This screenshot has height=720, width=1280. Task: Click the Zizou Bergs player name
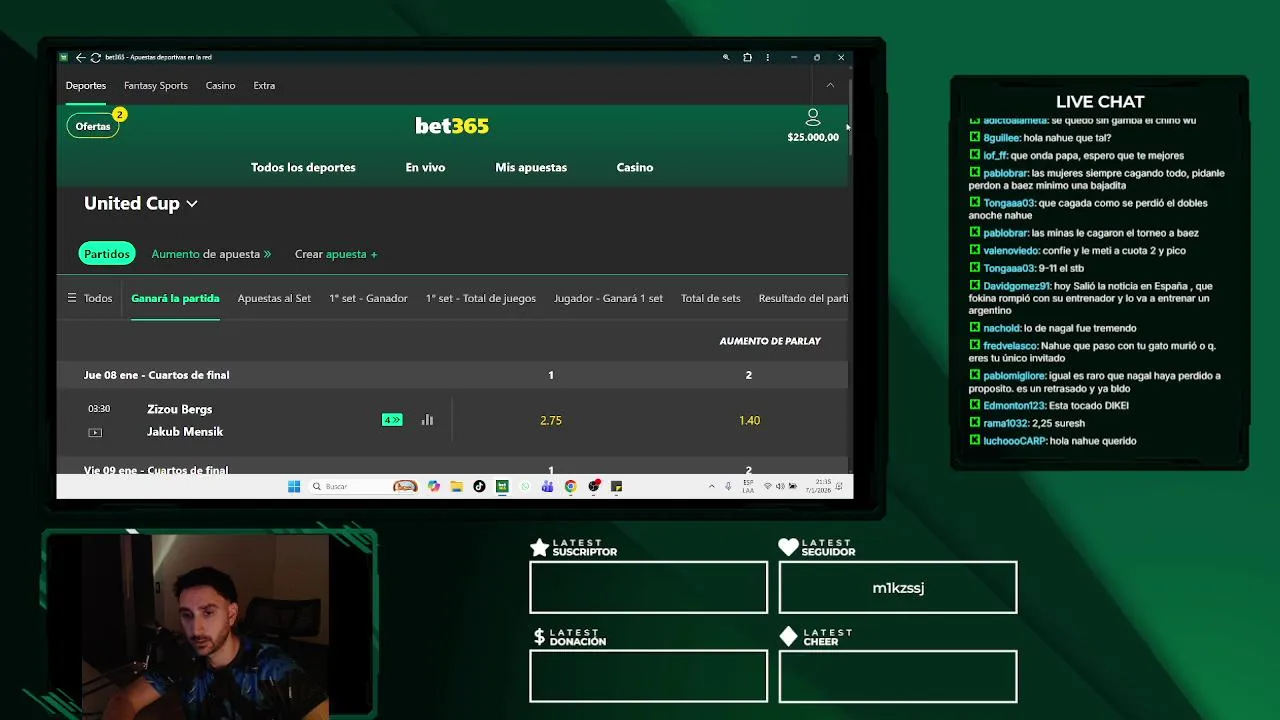(x=180, y=409)
